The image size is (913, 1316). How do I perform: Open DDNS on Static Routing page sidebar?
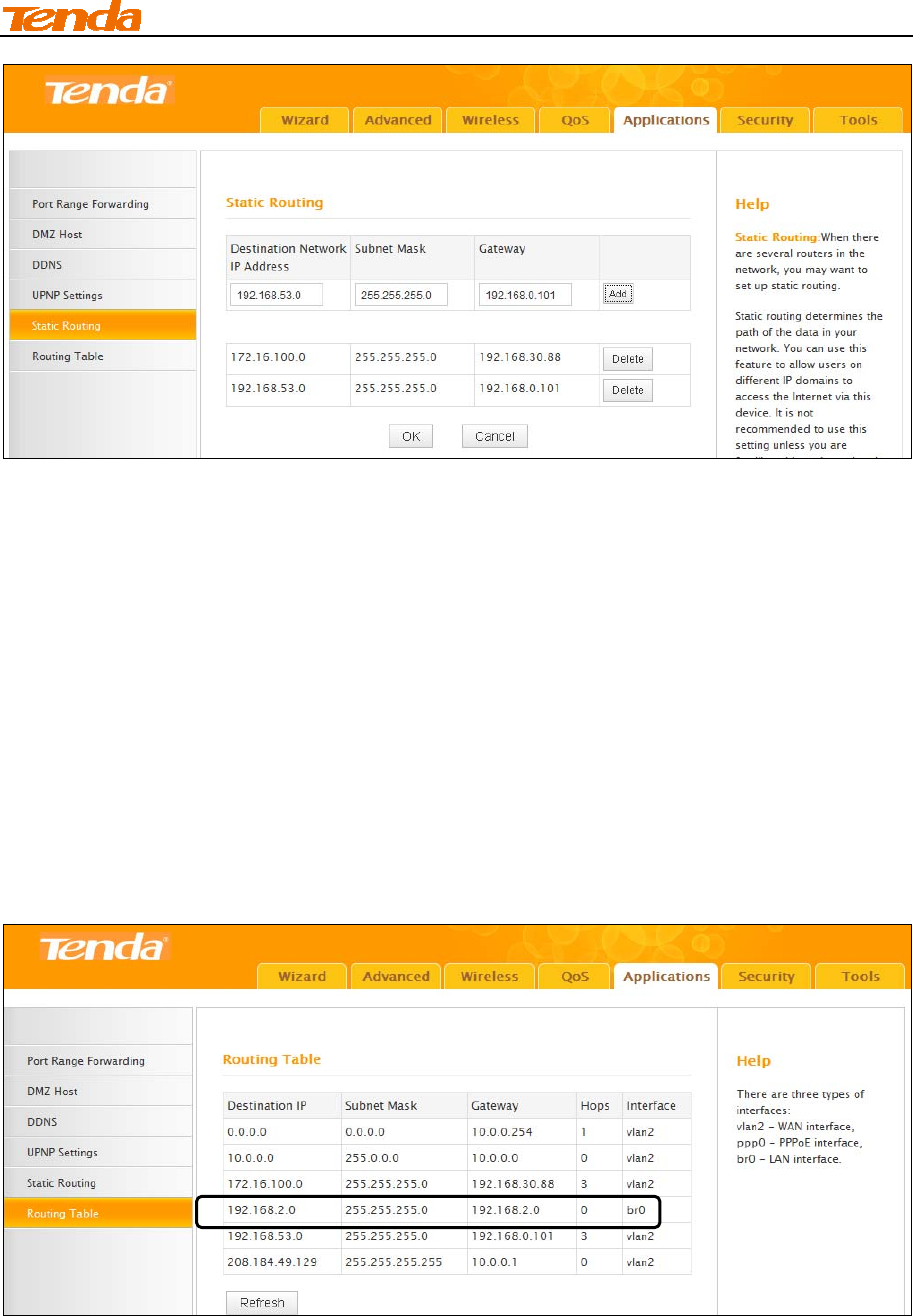[x=102, y=265]
